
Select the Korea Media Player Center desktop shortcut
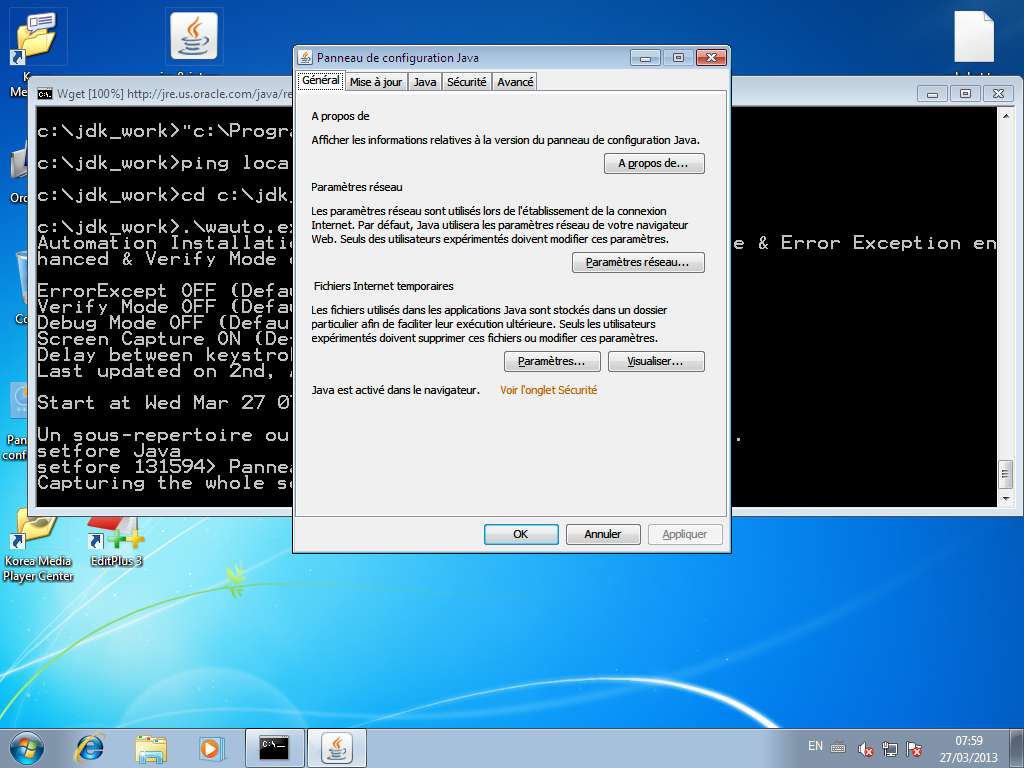pos(38,547)
